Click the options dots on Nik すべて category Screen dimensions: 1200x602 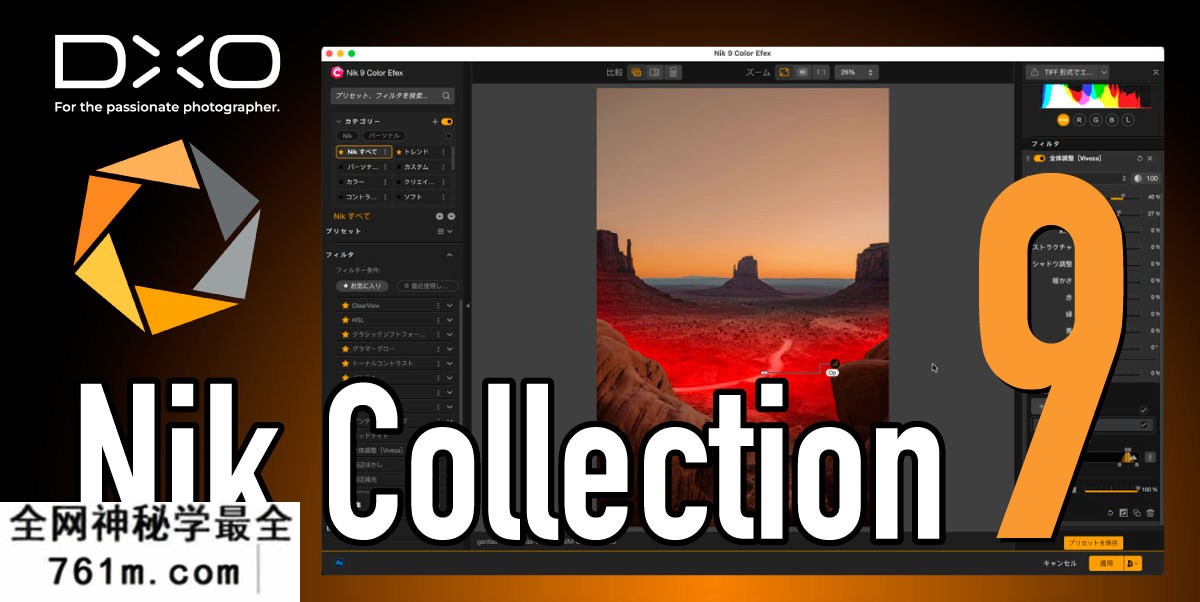(385, 152)
